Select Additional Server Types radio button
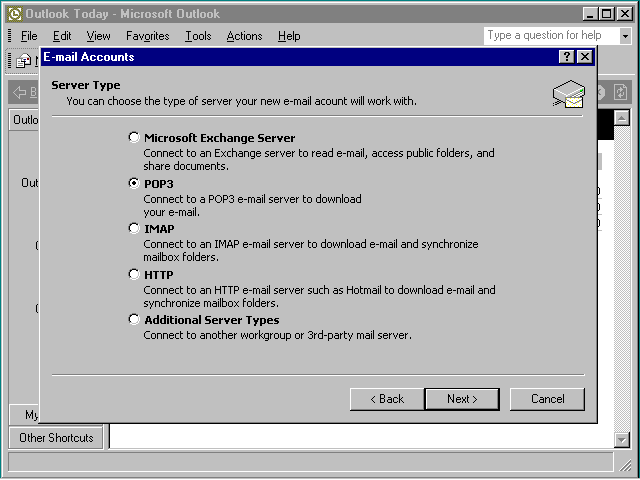This screenshot has width=640, height=480. (134, 319)
